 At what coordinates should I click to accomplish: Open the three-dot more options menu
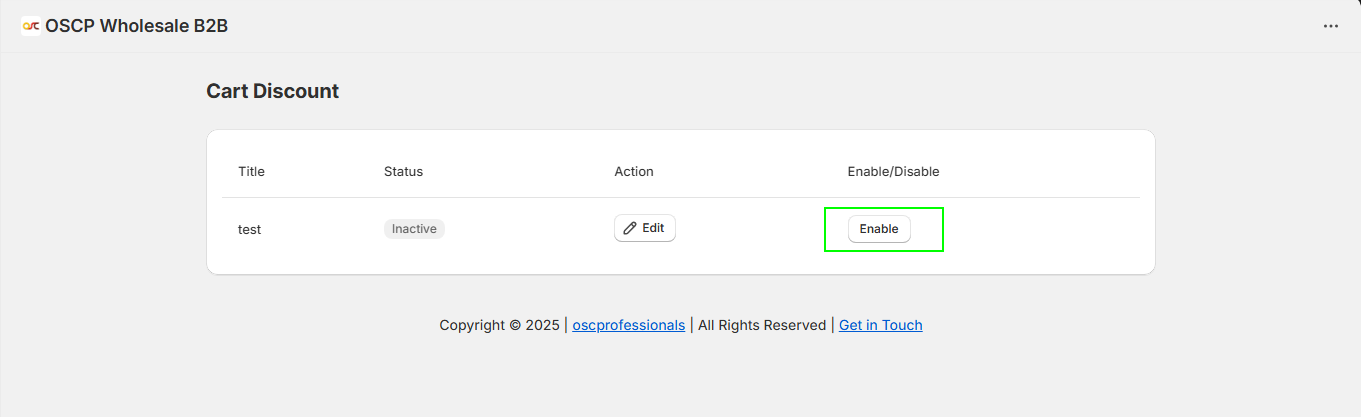pyautogui.click(x=1330, y=26)
